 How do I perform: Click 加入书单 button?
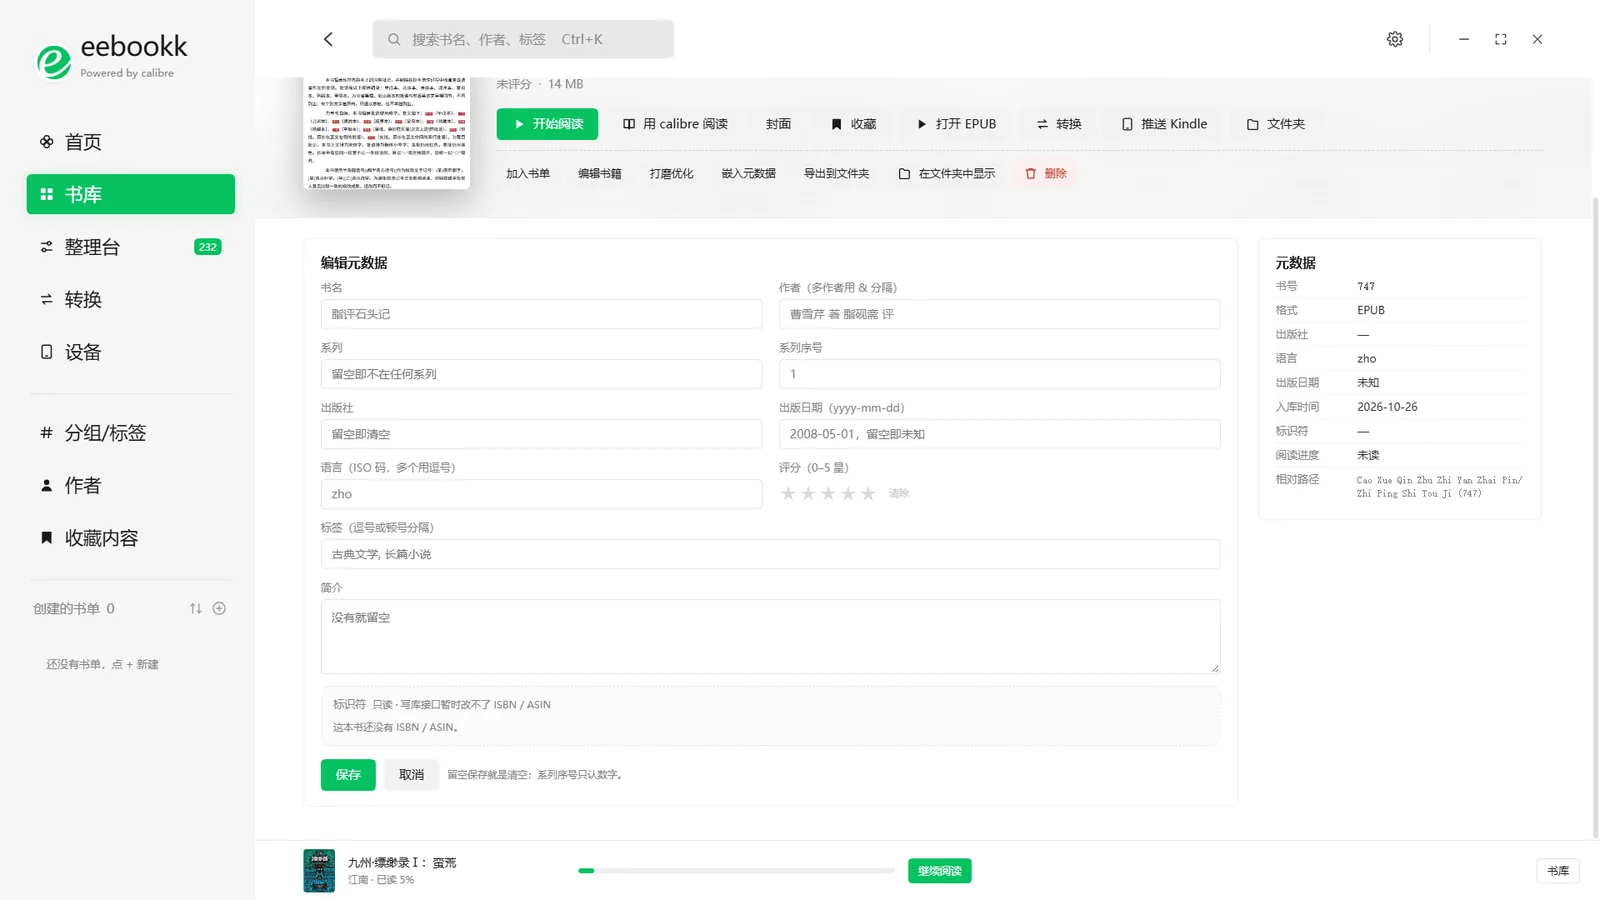[x=528, y=174]
